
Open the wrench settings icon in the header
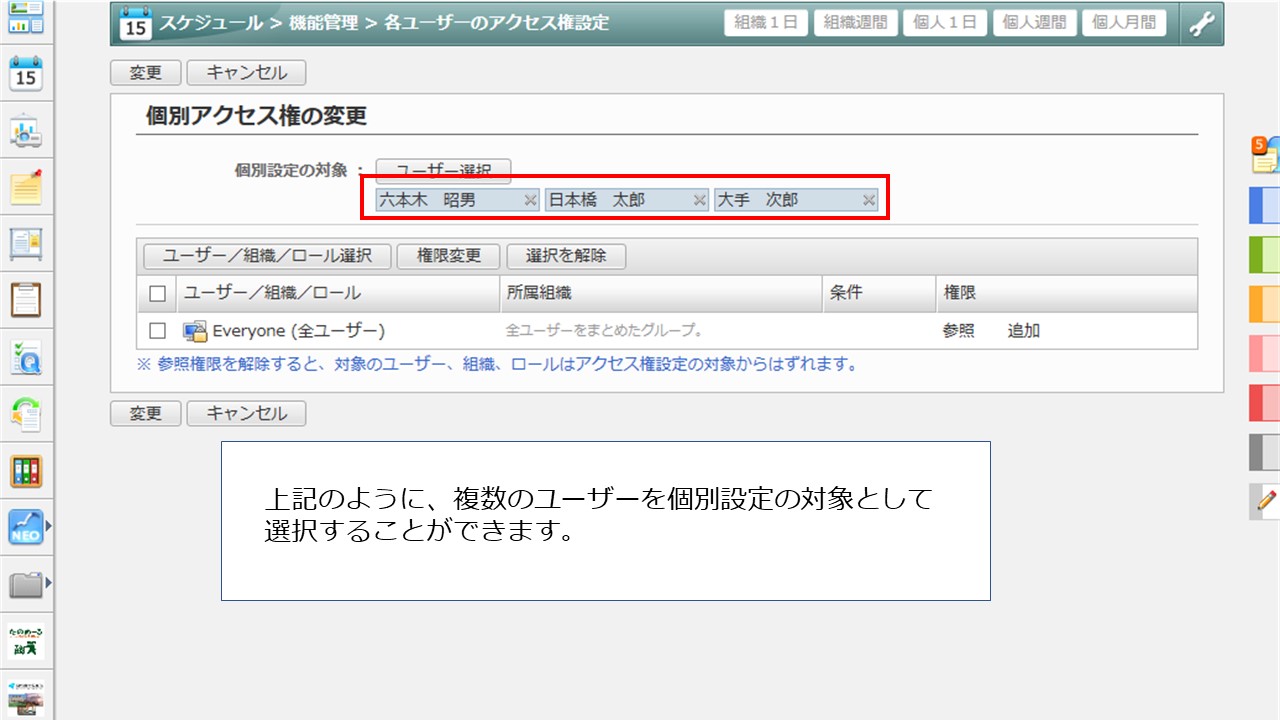(1201, 24)
